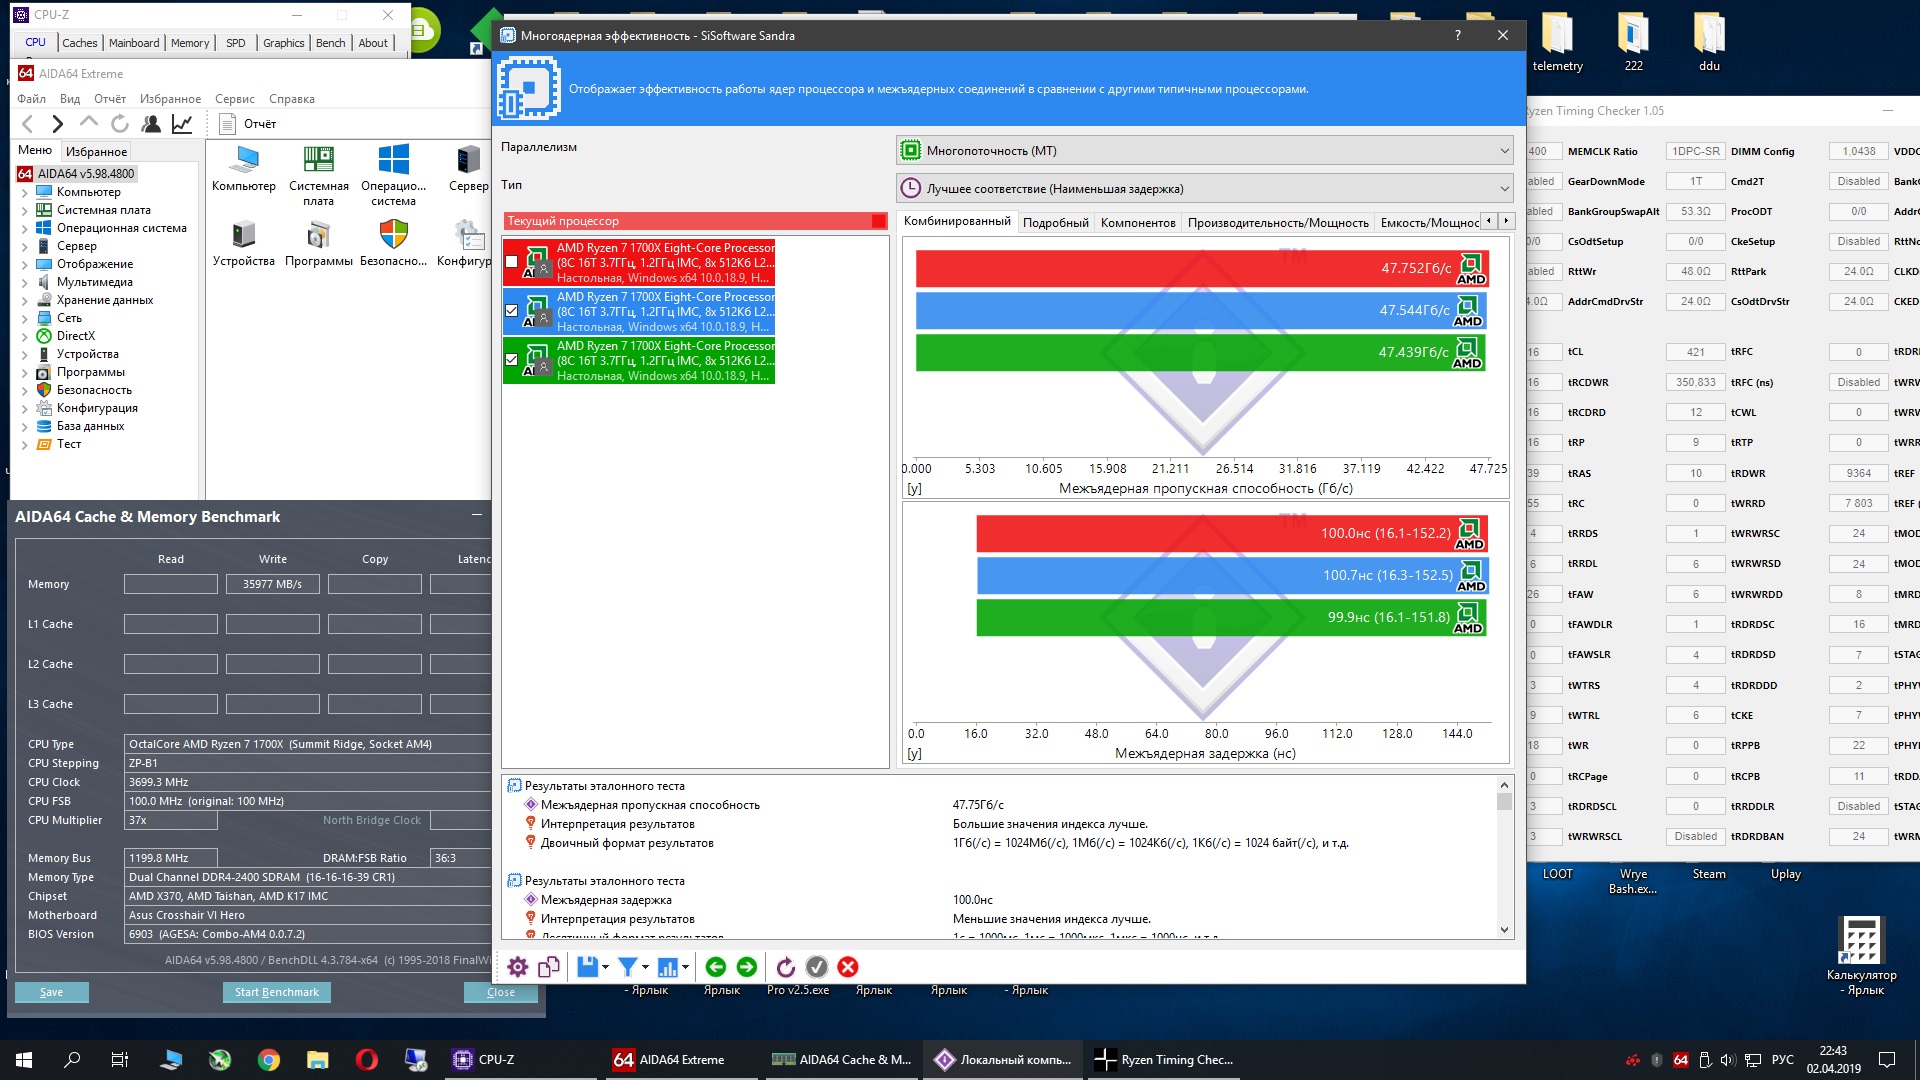Click the red cancel X icon
Image resolution: width=1920 pixels, height=1081 pixels.
pyautogui.click(x=848, y=967)
